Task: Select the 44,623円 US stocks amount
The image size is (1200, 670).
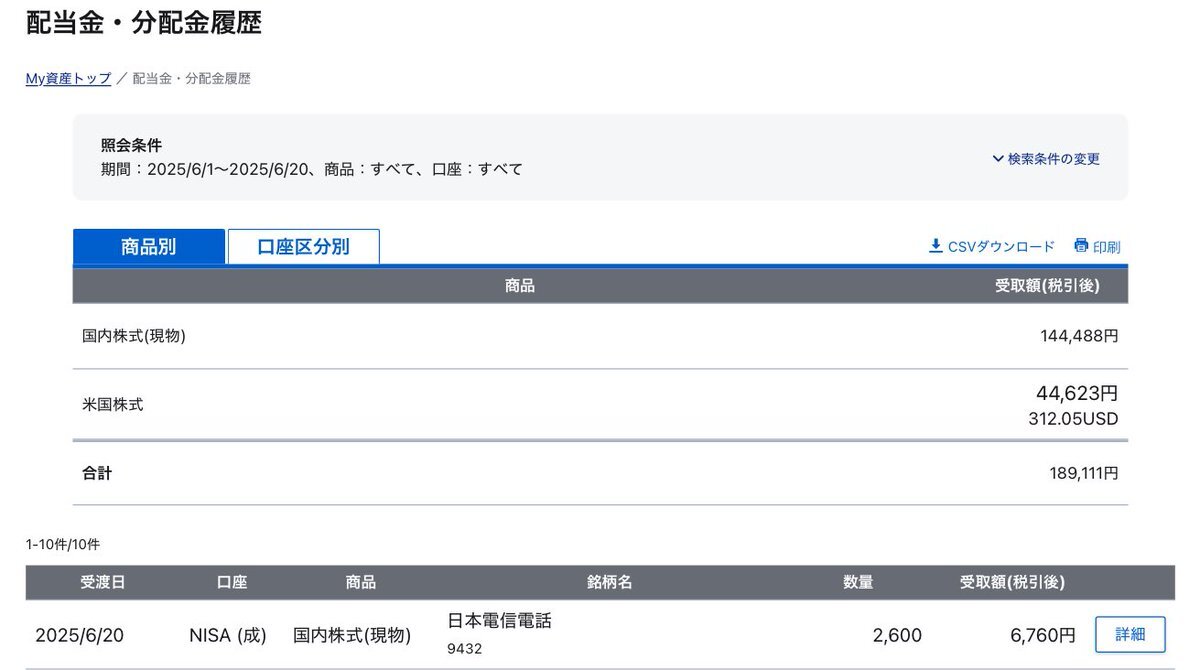Action: pyautogui.click(x=1077, y=393)
